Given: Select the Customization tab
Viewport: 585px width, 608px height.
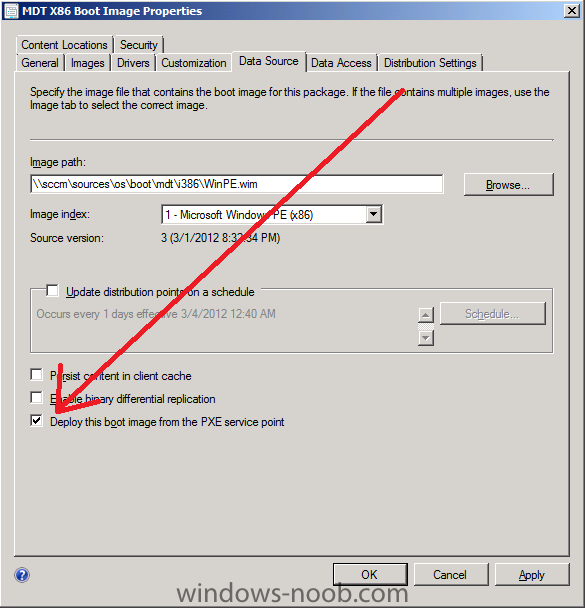Looking at the screenshot, I should [194, 63].
